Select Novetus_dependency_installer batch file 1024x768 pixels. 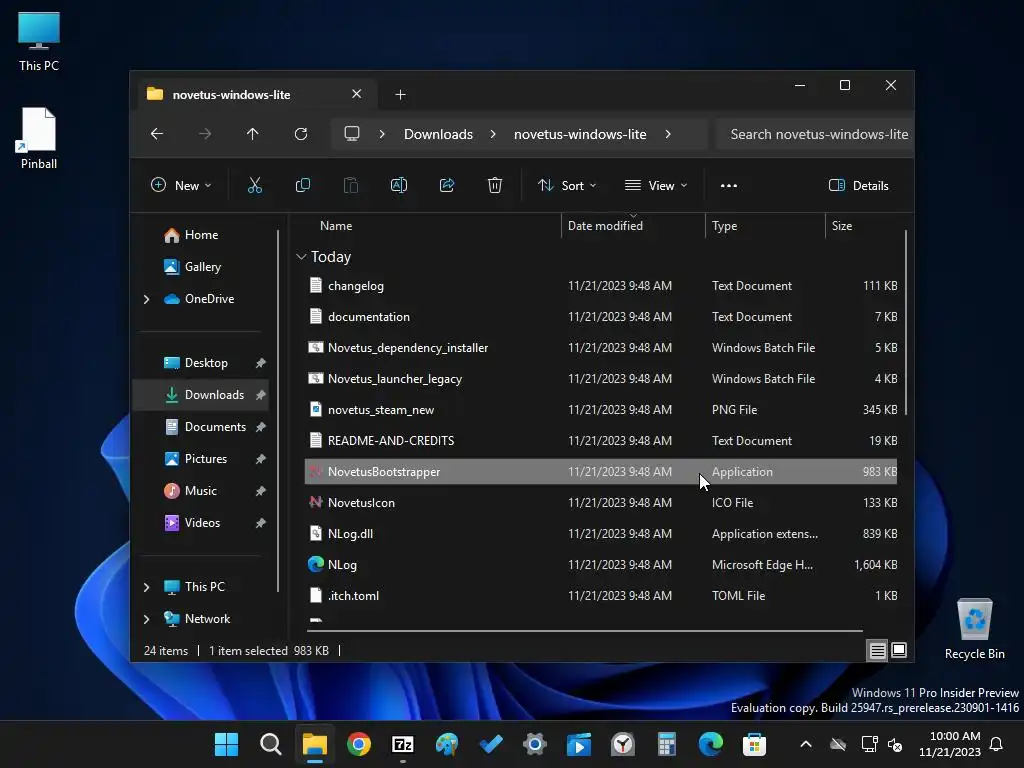(x=601, y=348)
